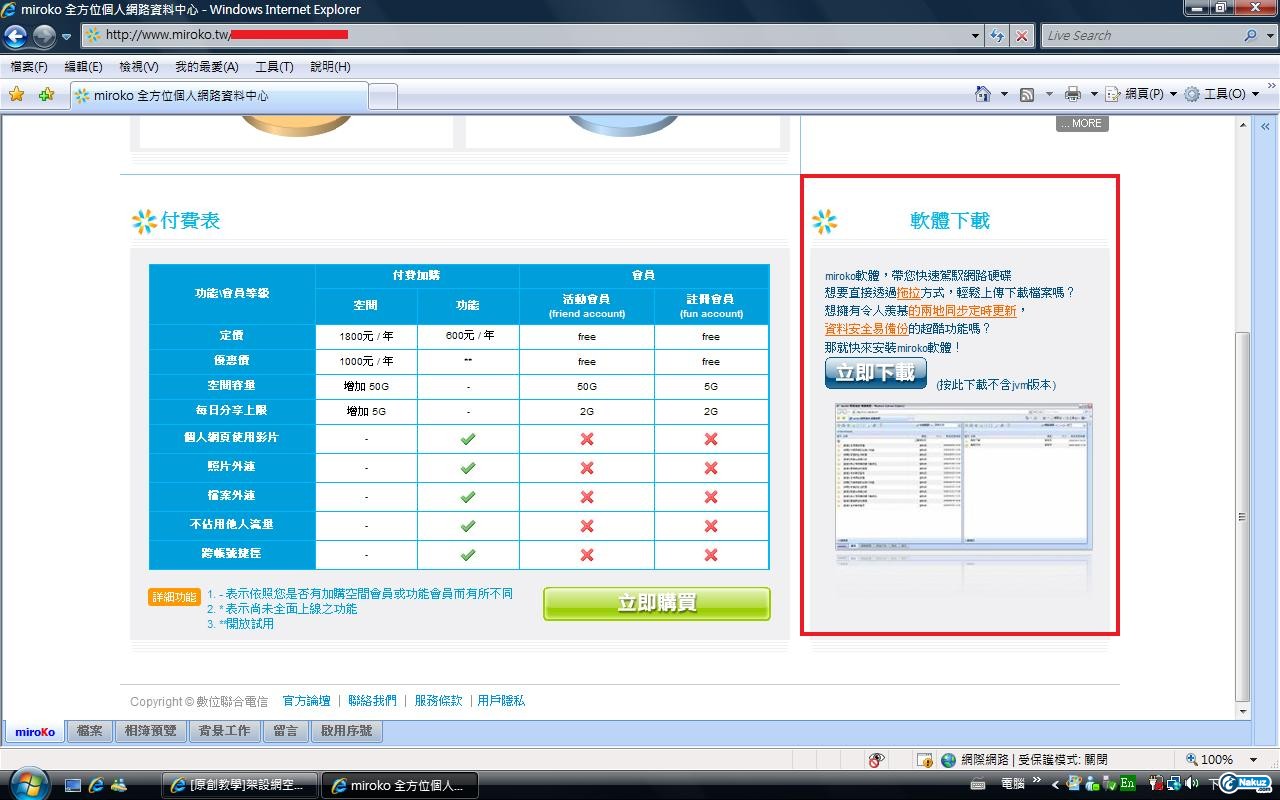Open RSS feeds icon in command bar
Image resolution: width=1280 pixels, height=800 pixels.
[x=1027, y=94]
